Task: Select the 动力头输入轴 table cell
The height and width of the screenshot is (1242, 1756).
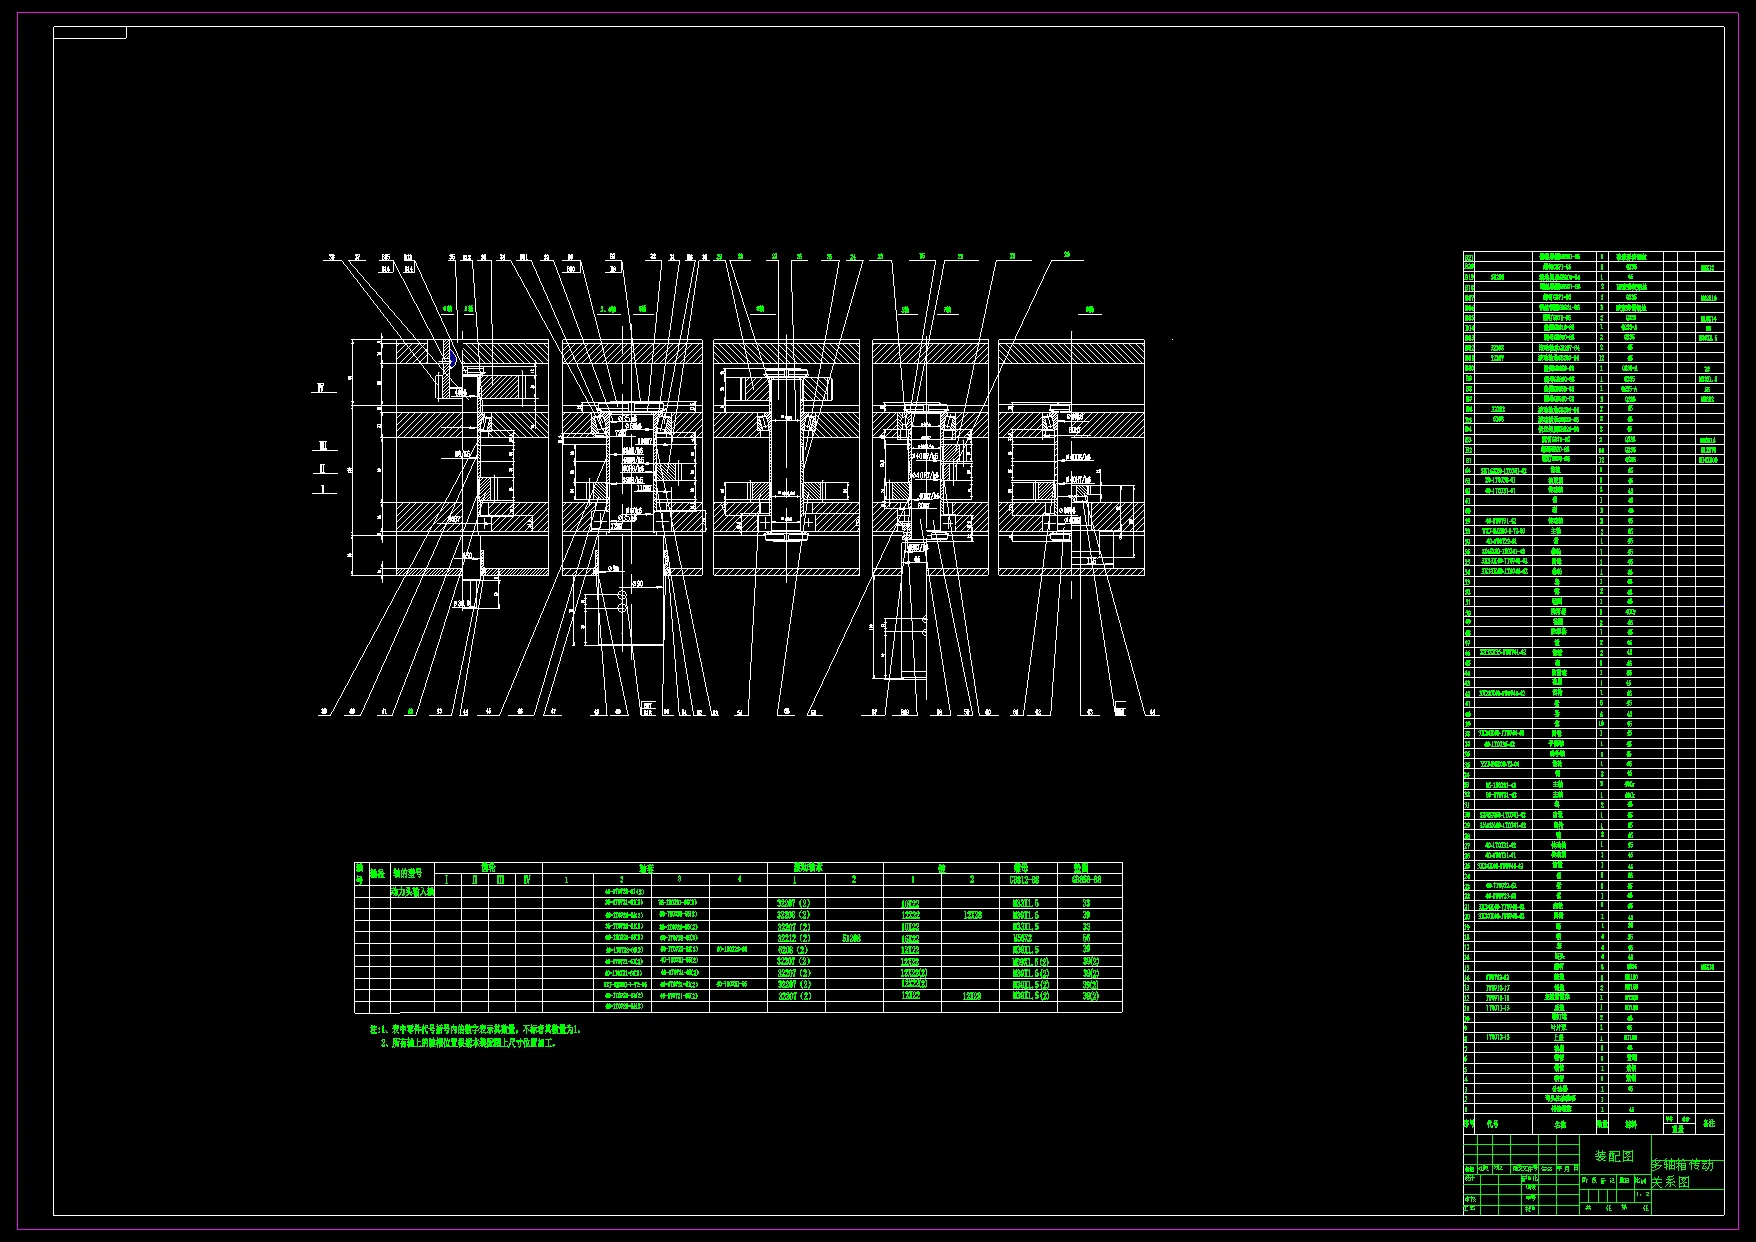Action: [412, 891]
